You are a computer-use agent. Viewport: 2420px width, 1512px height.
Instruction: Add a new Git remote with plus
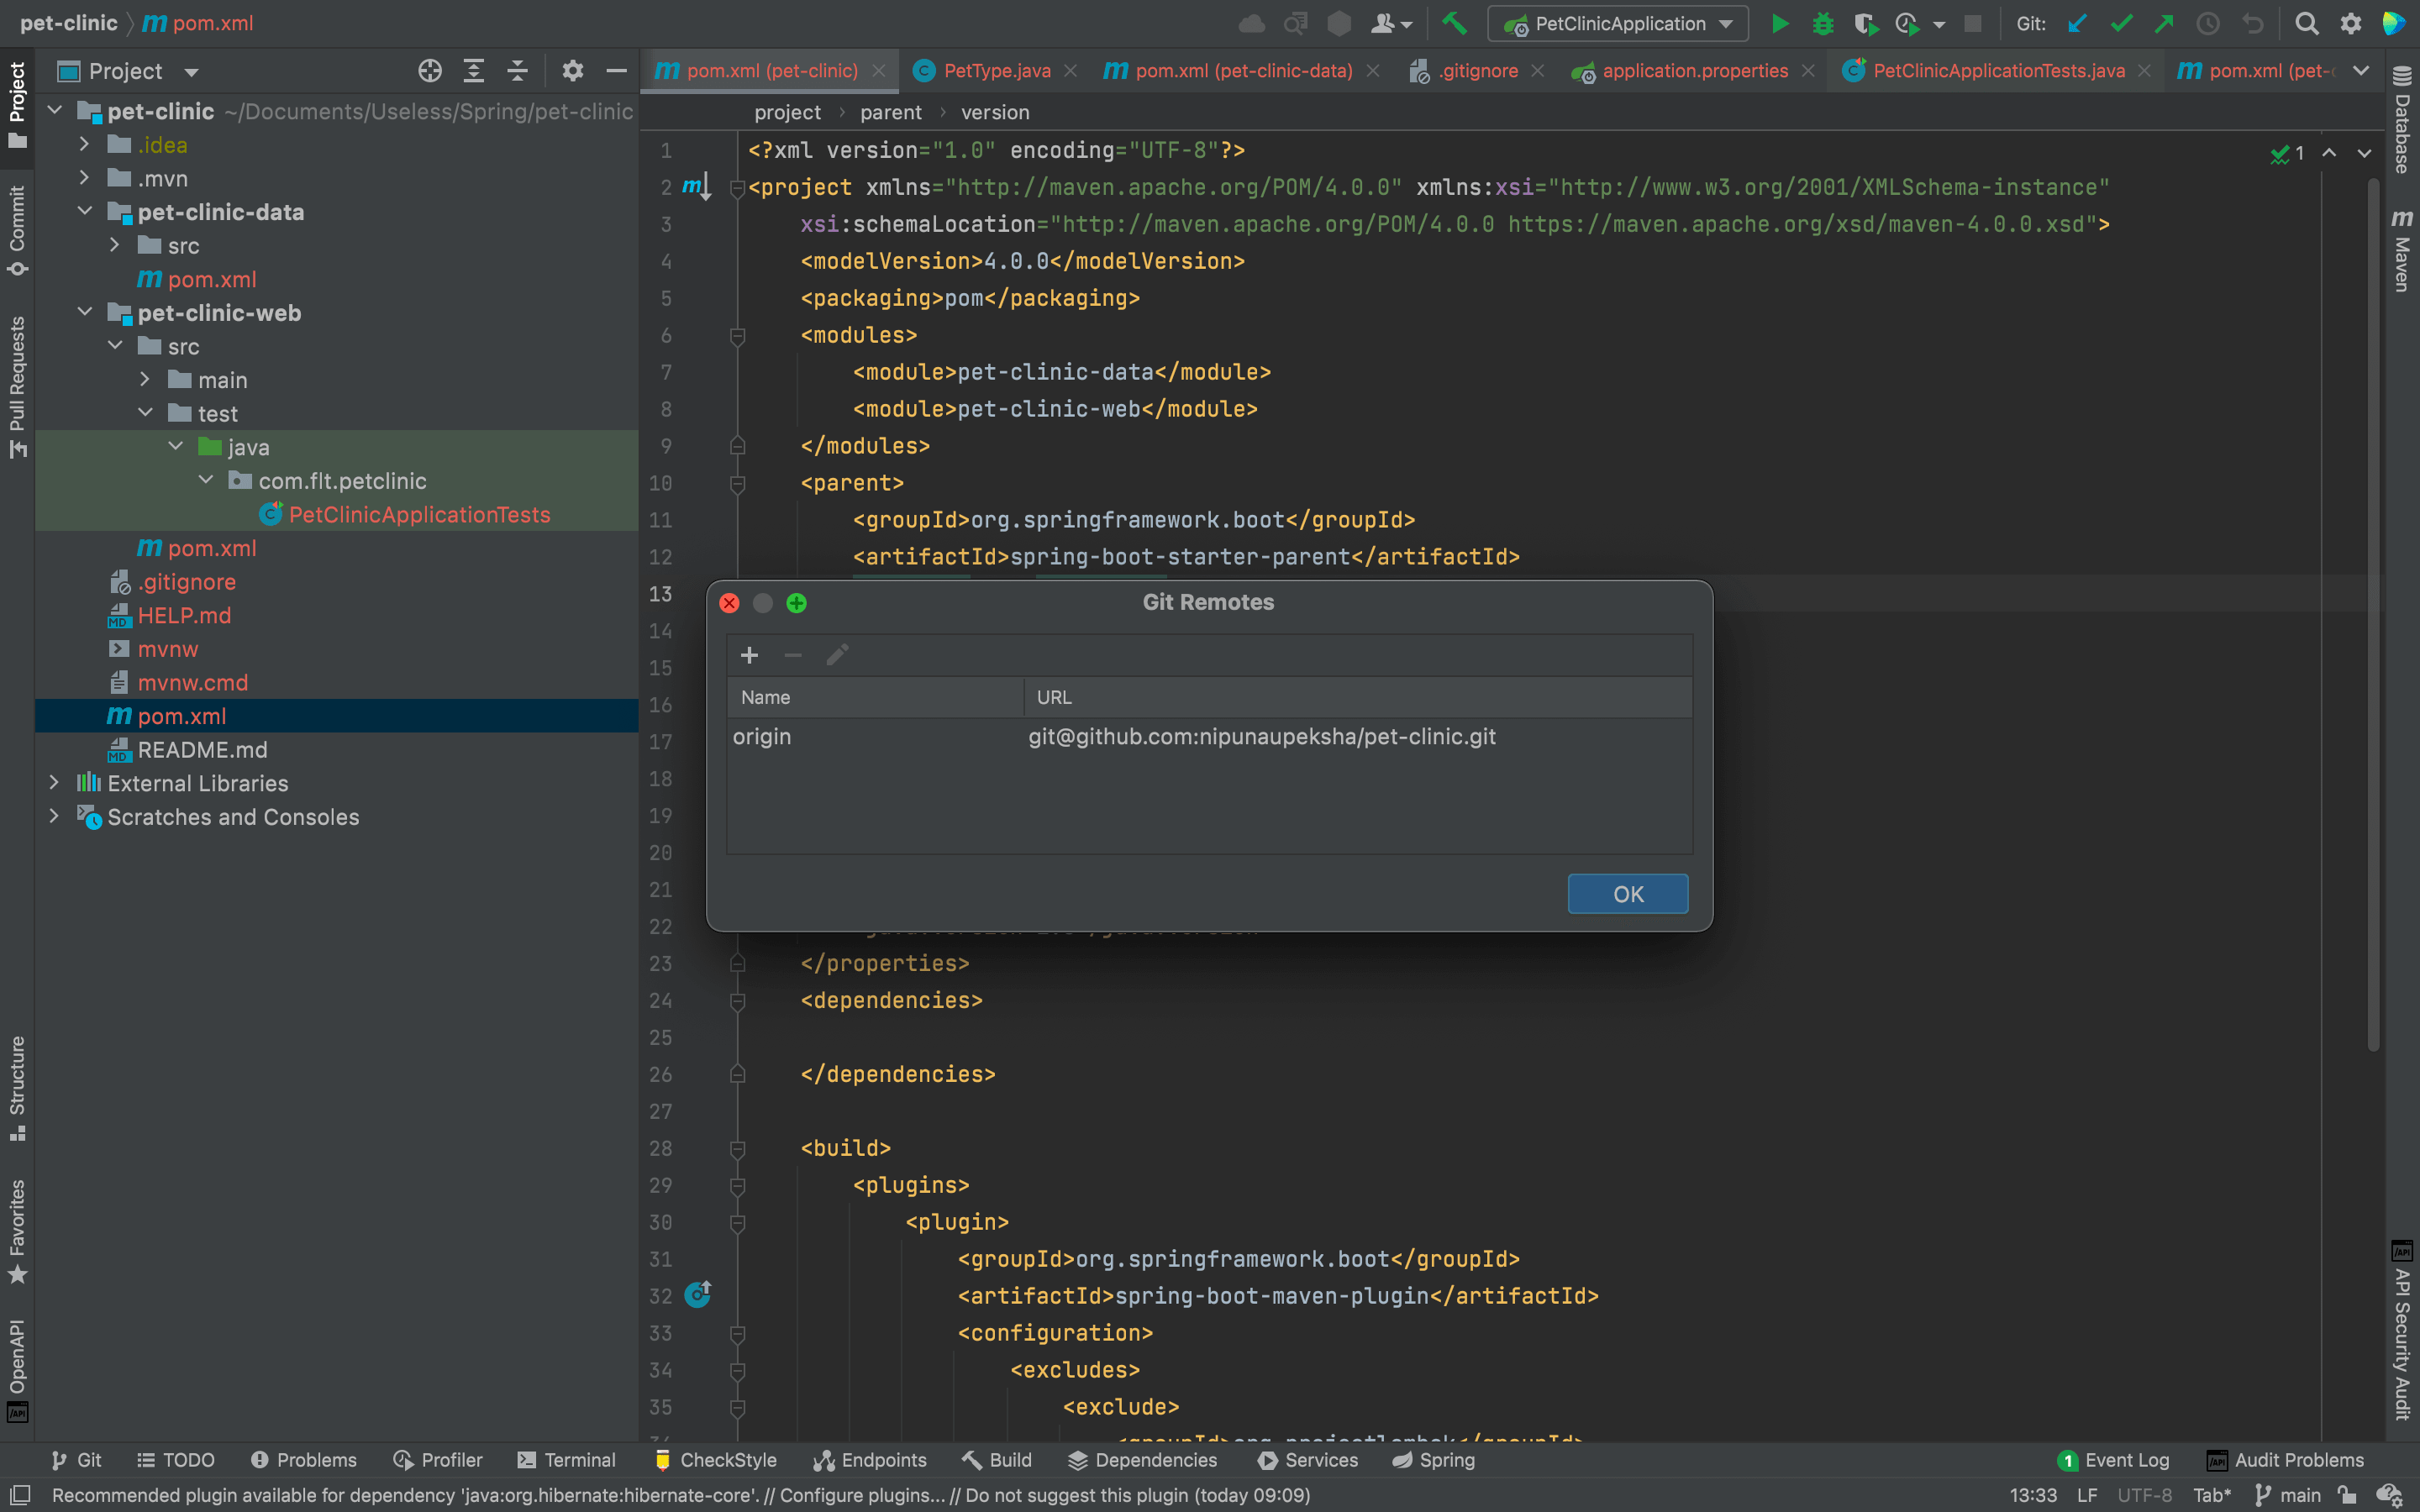click(749, 655)
